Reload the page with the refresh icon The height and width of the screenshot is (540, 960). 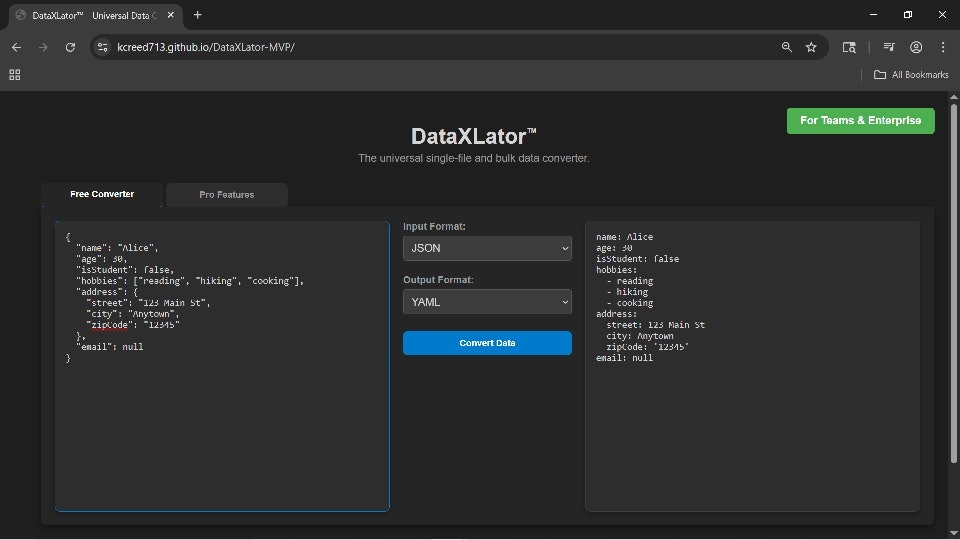tap(70, 47)
